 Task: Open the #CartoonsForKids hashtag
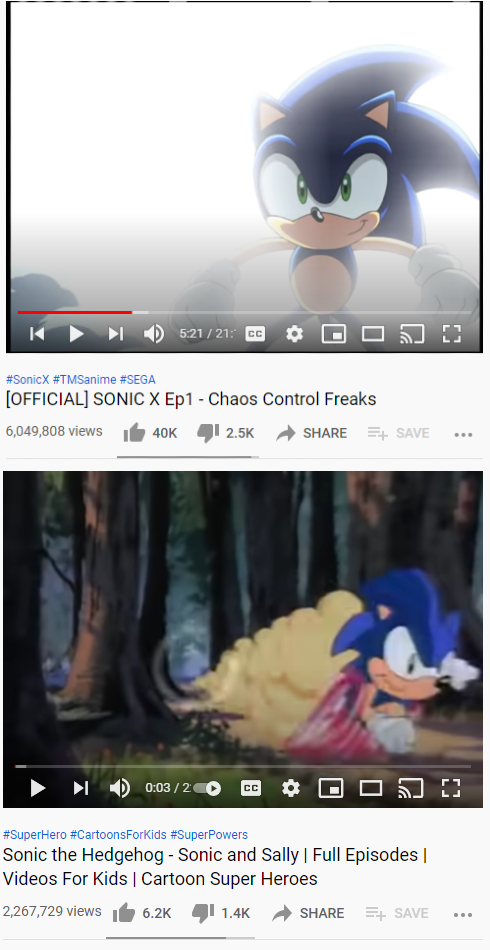point(118,835)
